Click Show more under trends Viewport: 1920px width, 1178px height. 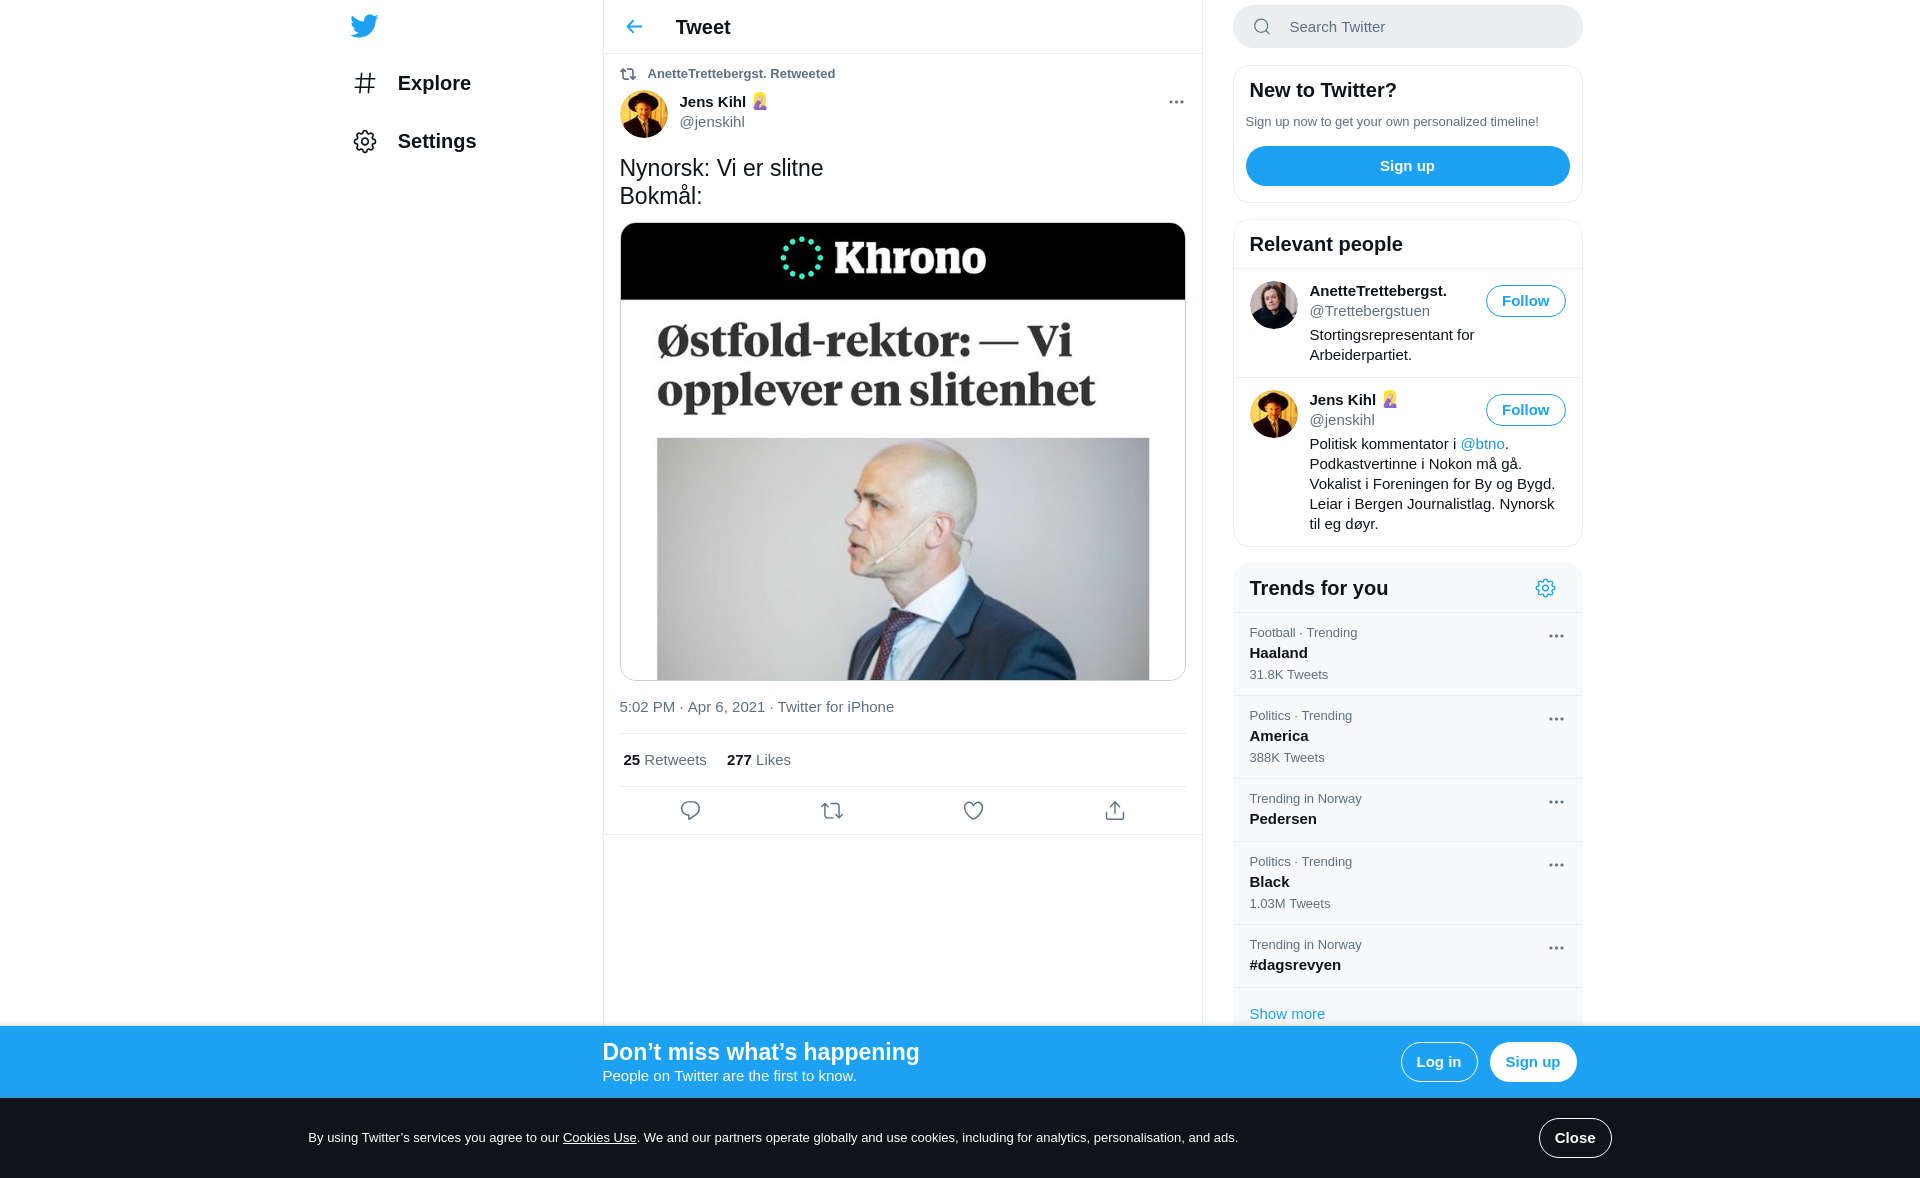click(x=1287, y=1014)
